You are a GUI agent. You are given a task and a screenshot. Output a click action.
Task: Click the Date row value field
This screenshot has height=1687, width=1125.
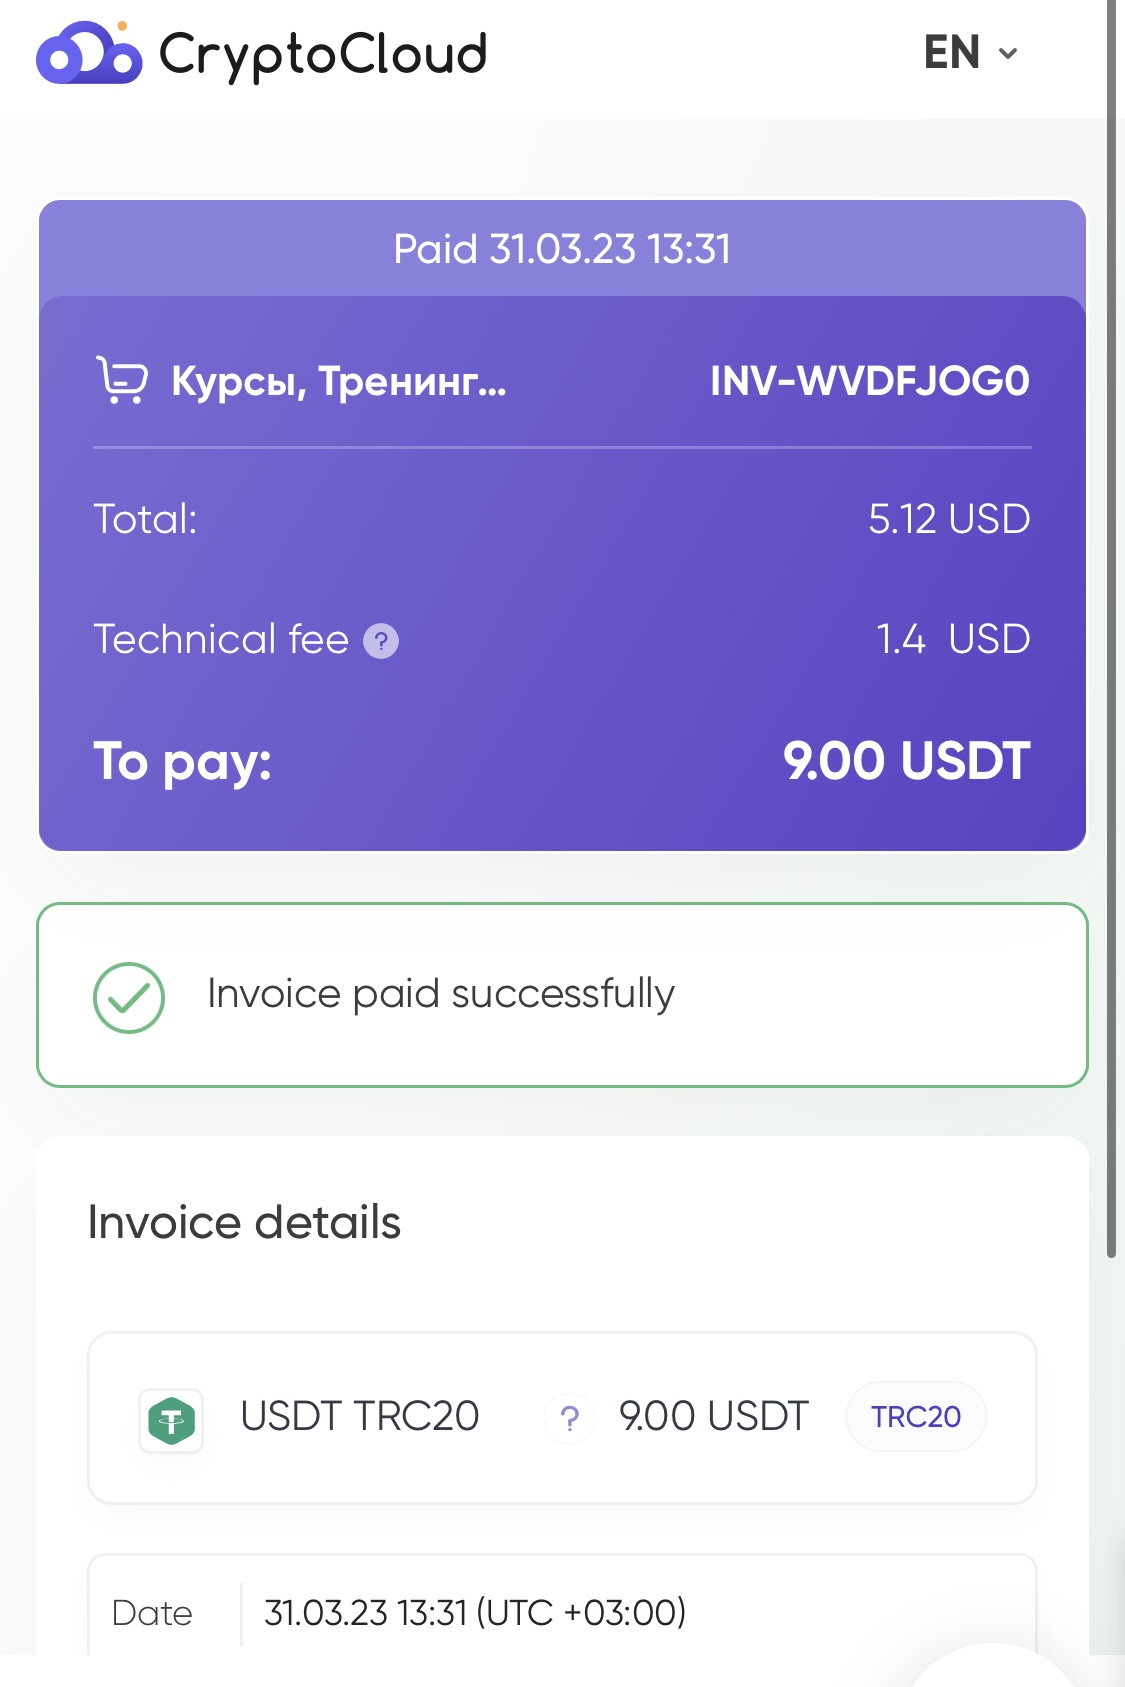475,1612
